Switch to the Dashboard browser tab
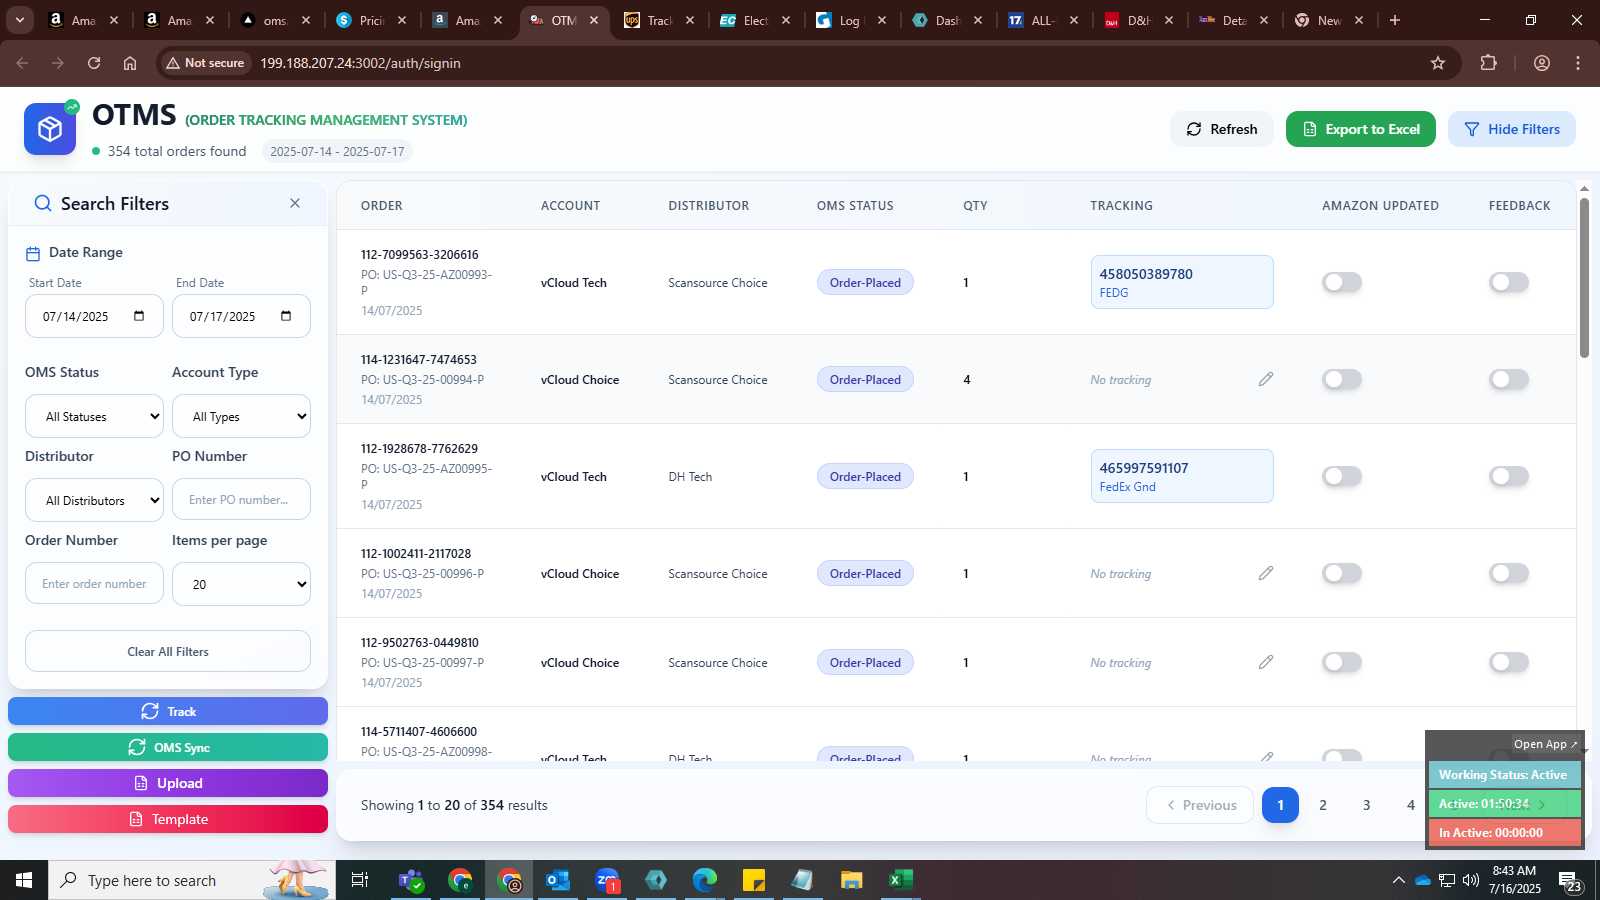 click(948, 20)
